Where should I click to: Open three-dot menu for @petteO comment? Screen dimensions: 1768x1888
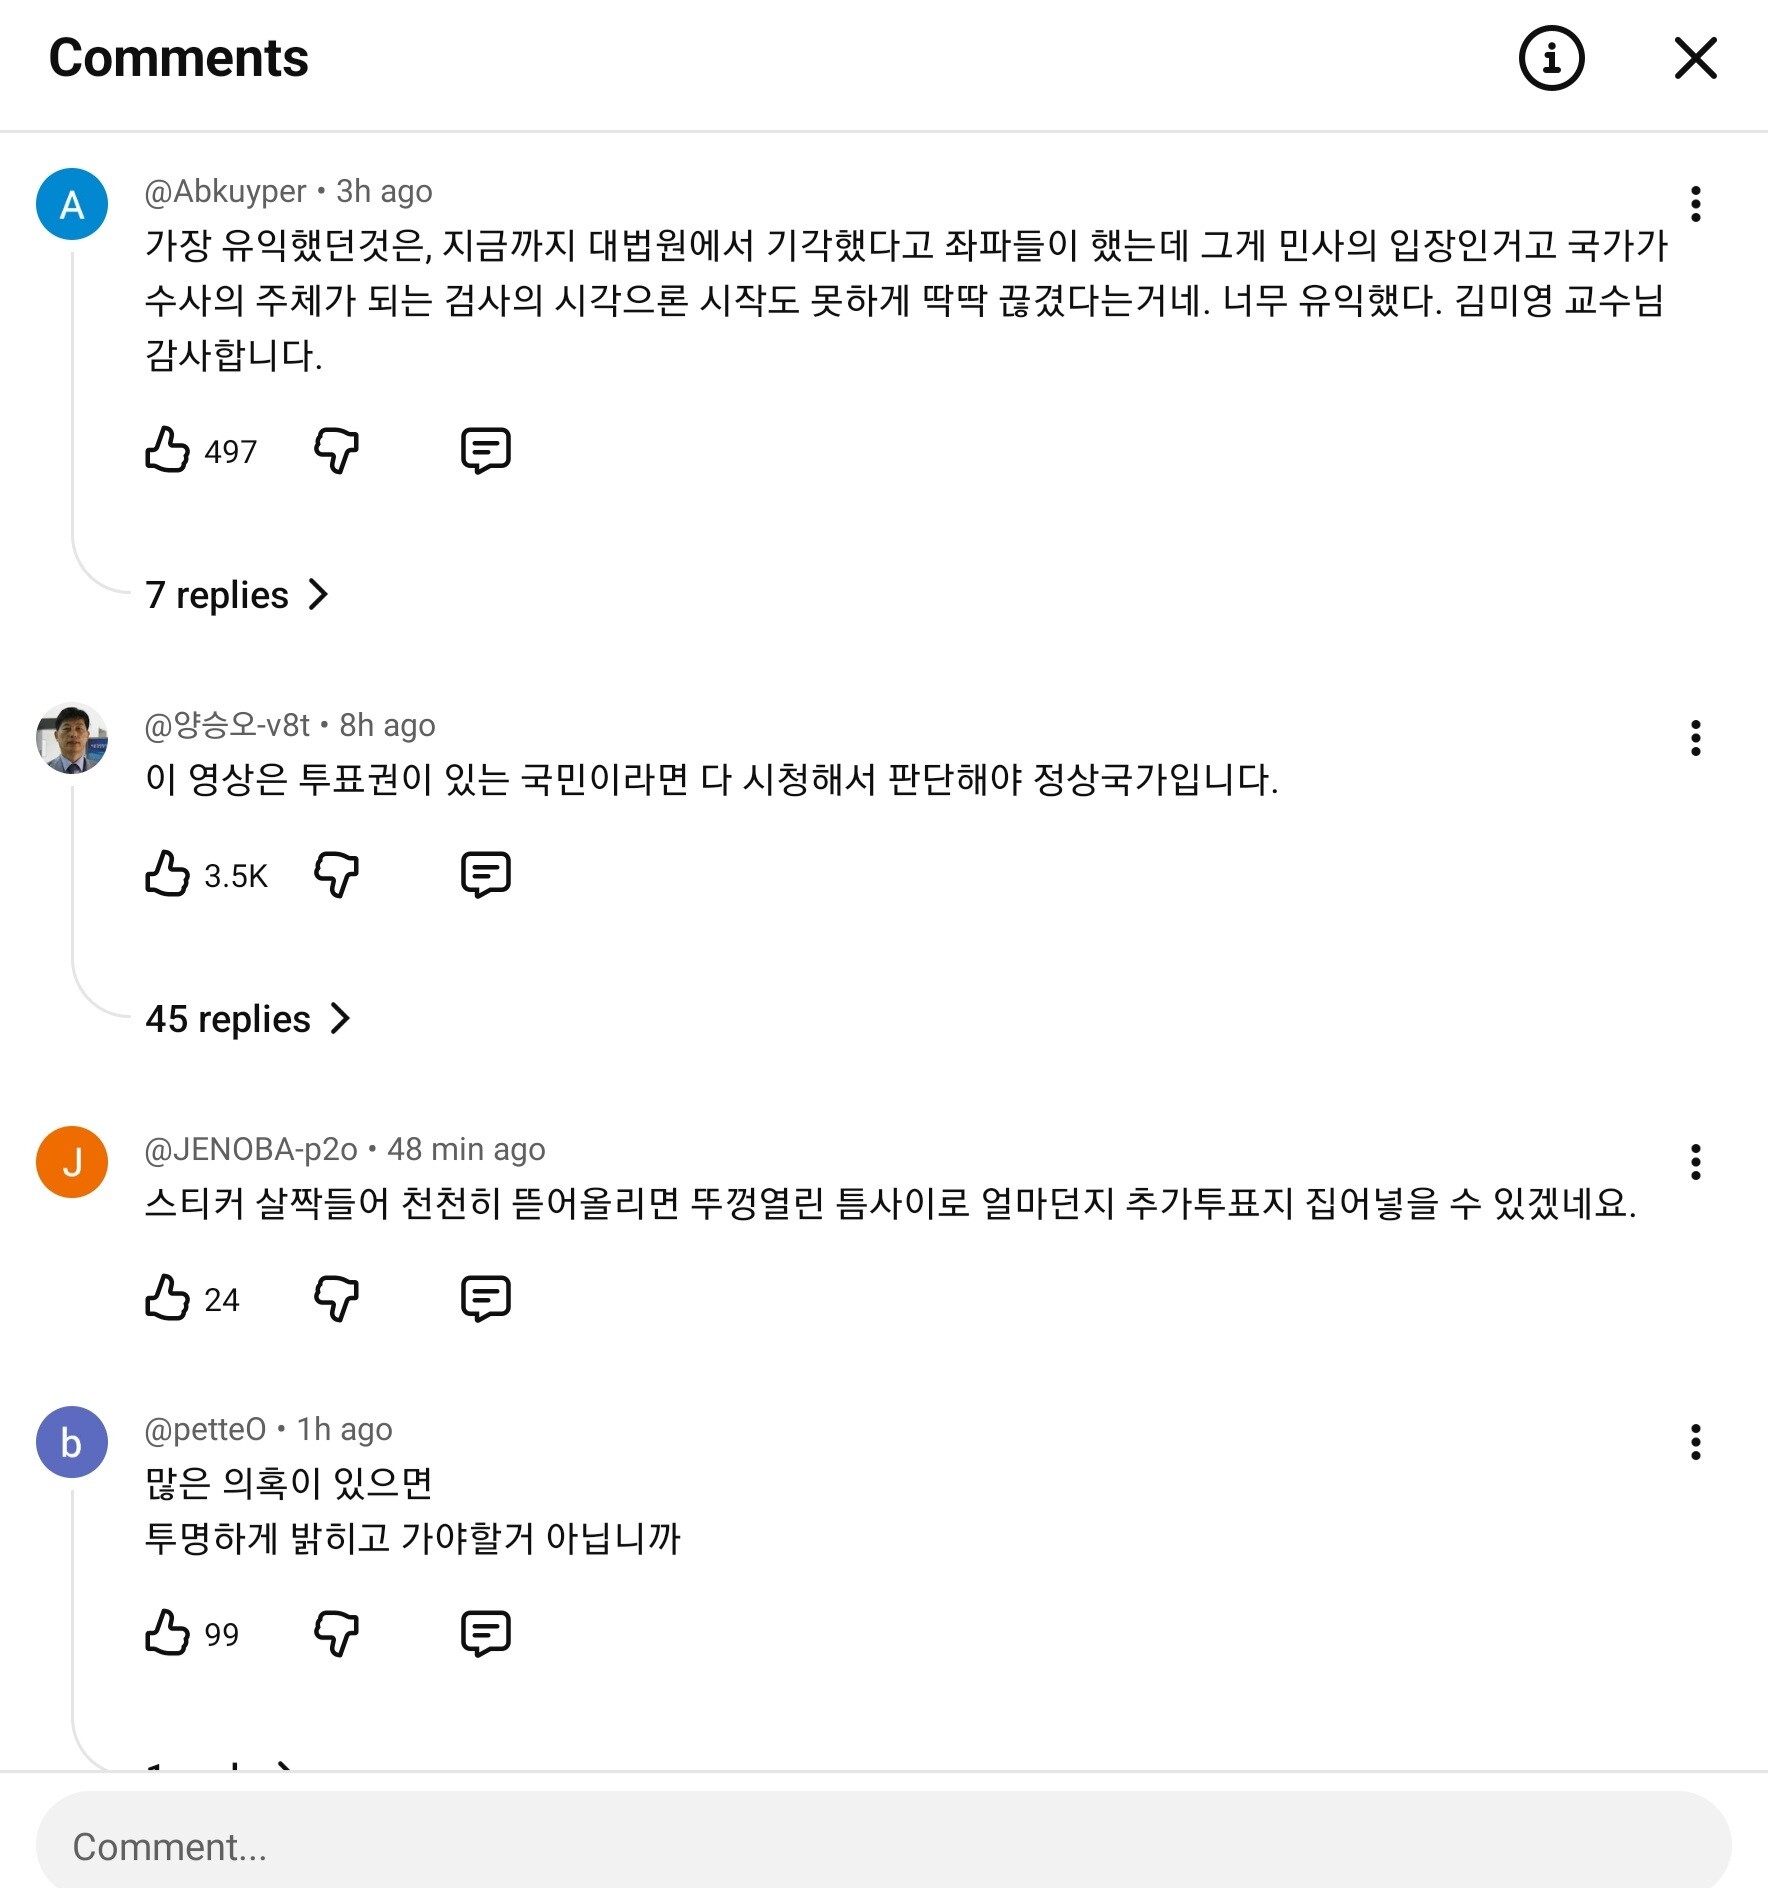point(1695,1442)
